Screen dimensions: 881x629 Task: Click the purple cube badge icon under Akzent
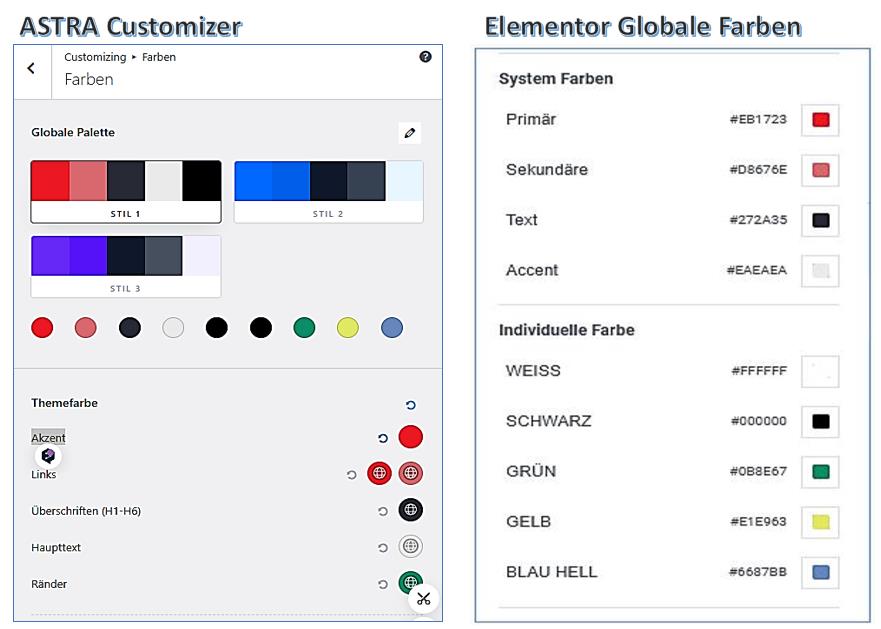[48, 456]
